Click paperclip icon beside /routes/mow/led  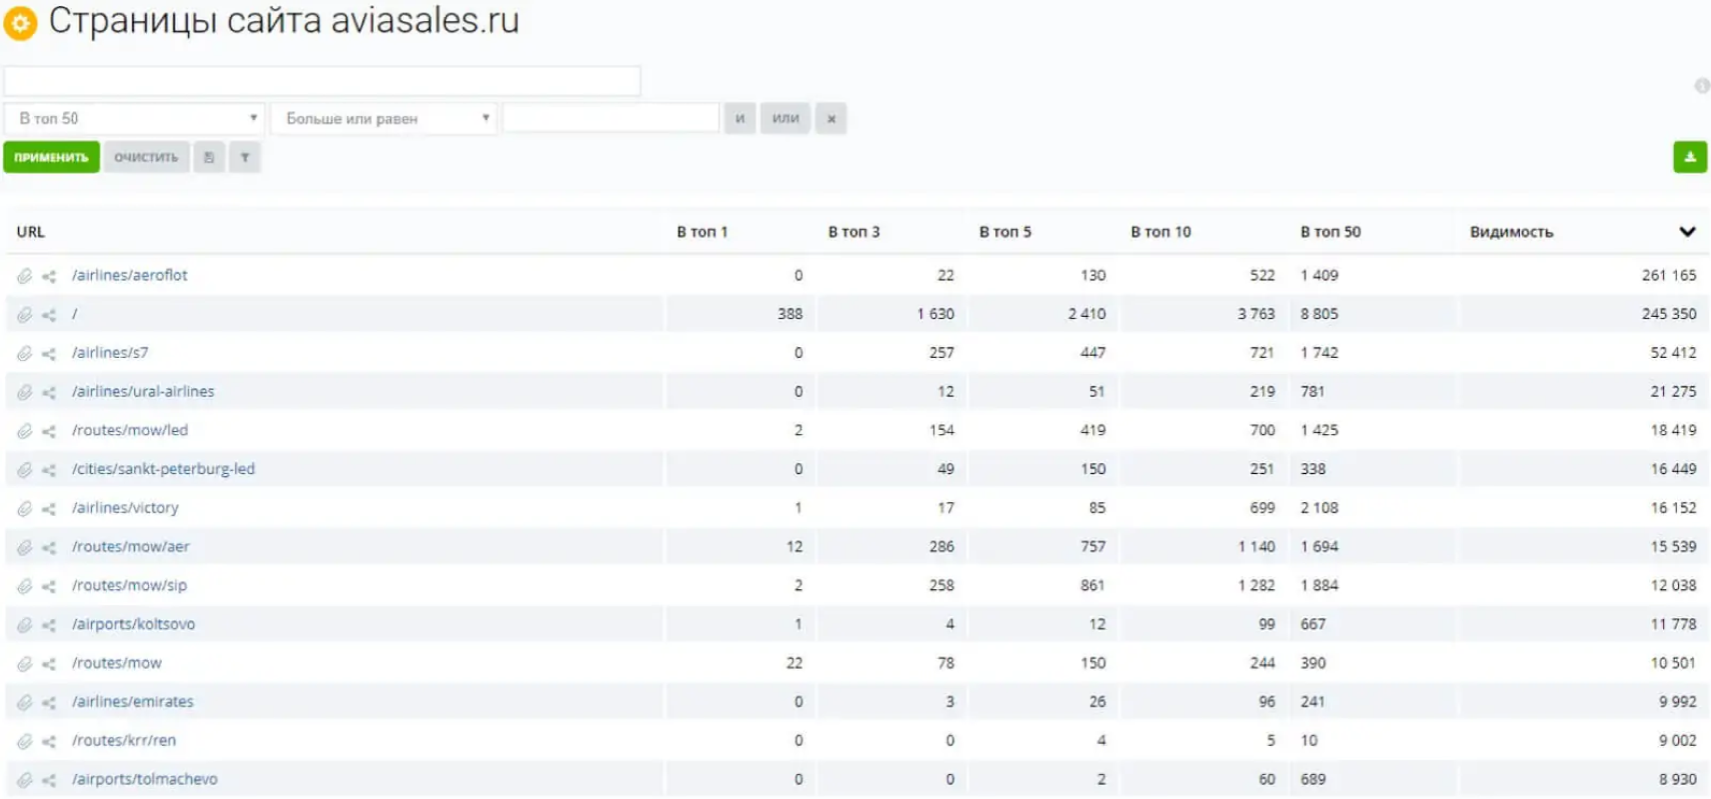tap(25, 431)
